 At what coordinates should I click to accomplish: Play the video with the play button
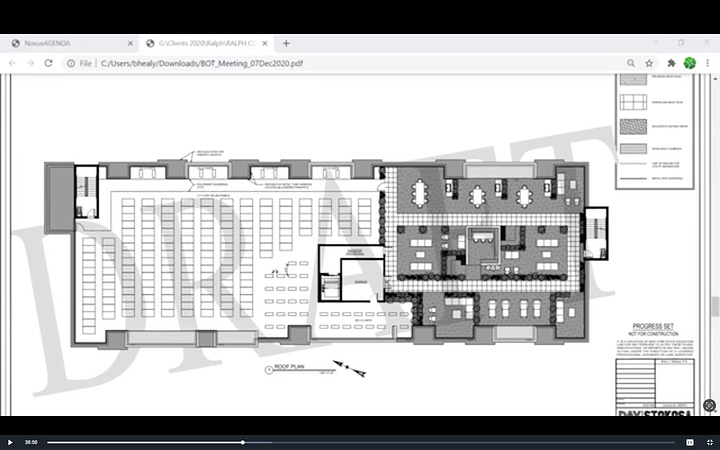[x=10, y=442]
